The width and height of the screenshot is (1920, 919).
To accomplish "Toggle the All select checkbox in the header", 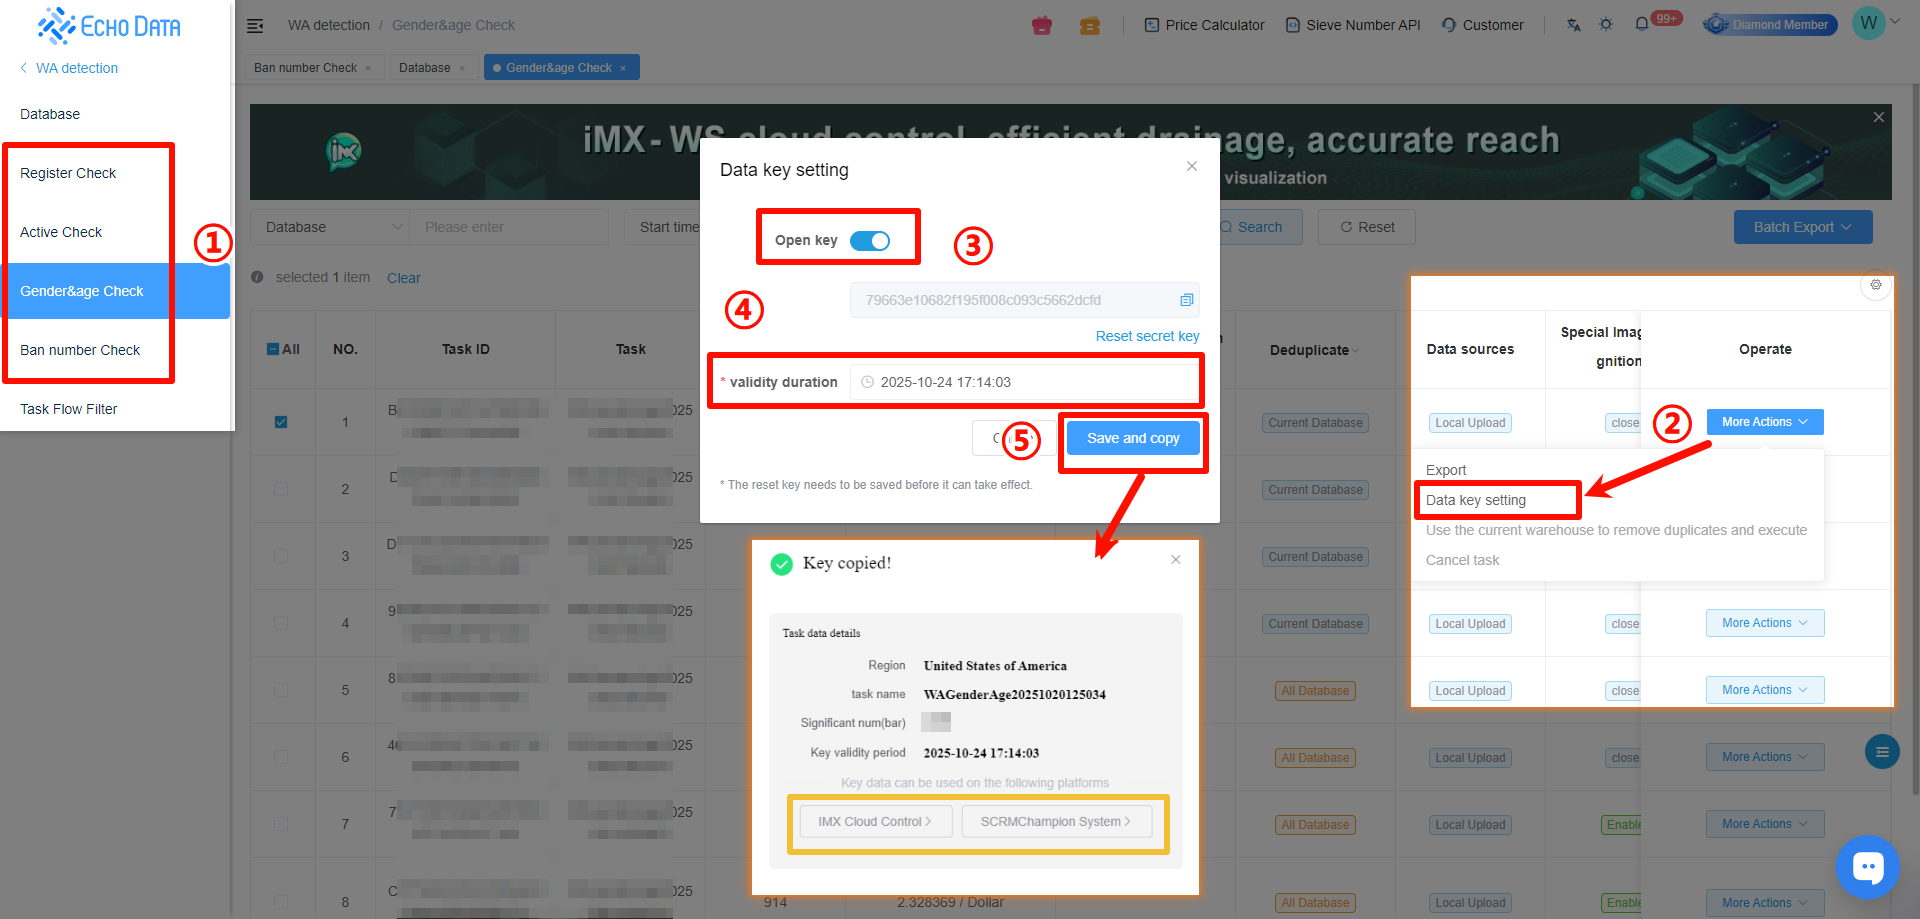I will [x=273, y=349].
